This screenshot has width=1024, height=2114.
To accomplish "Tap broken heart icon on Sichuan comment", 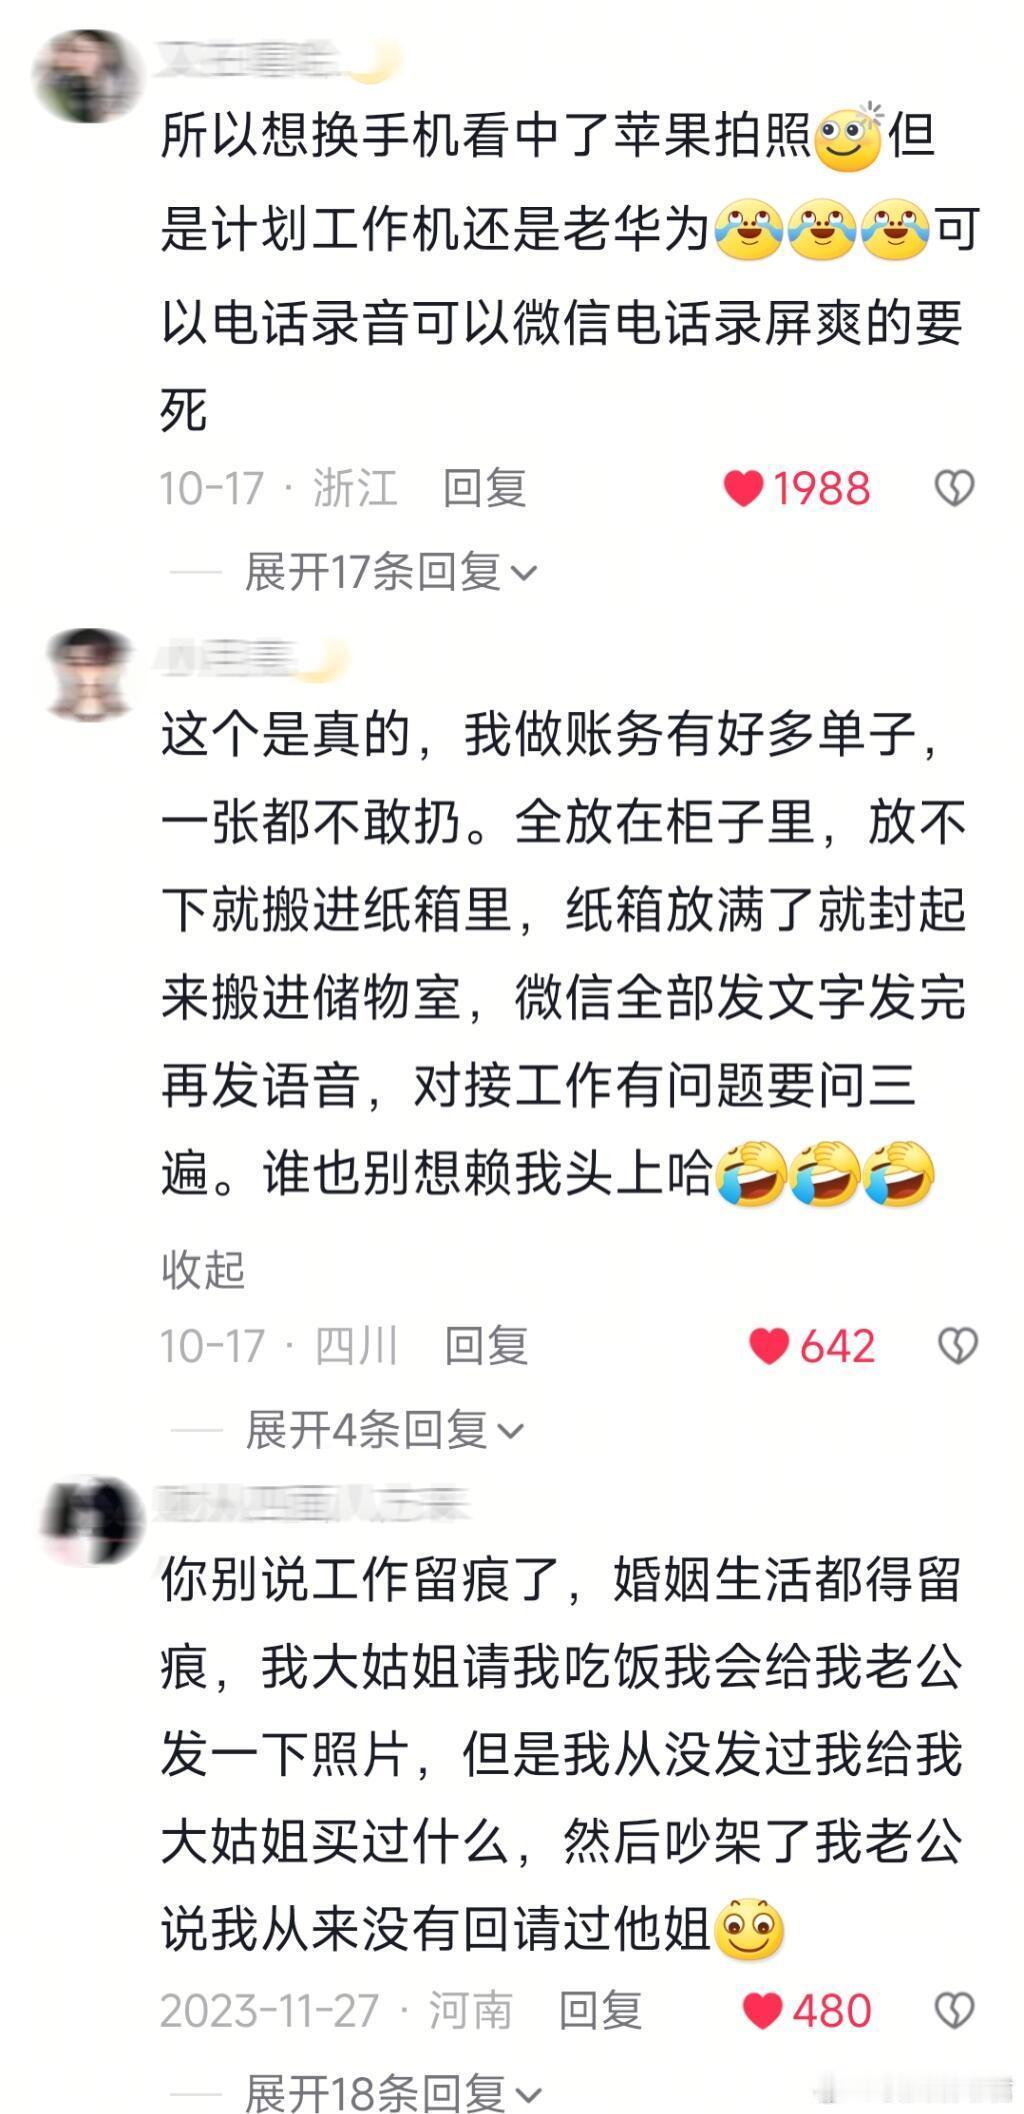I will [x=957, y=1346].
